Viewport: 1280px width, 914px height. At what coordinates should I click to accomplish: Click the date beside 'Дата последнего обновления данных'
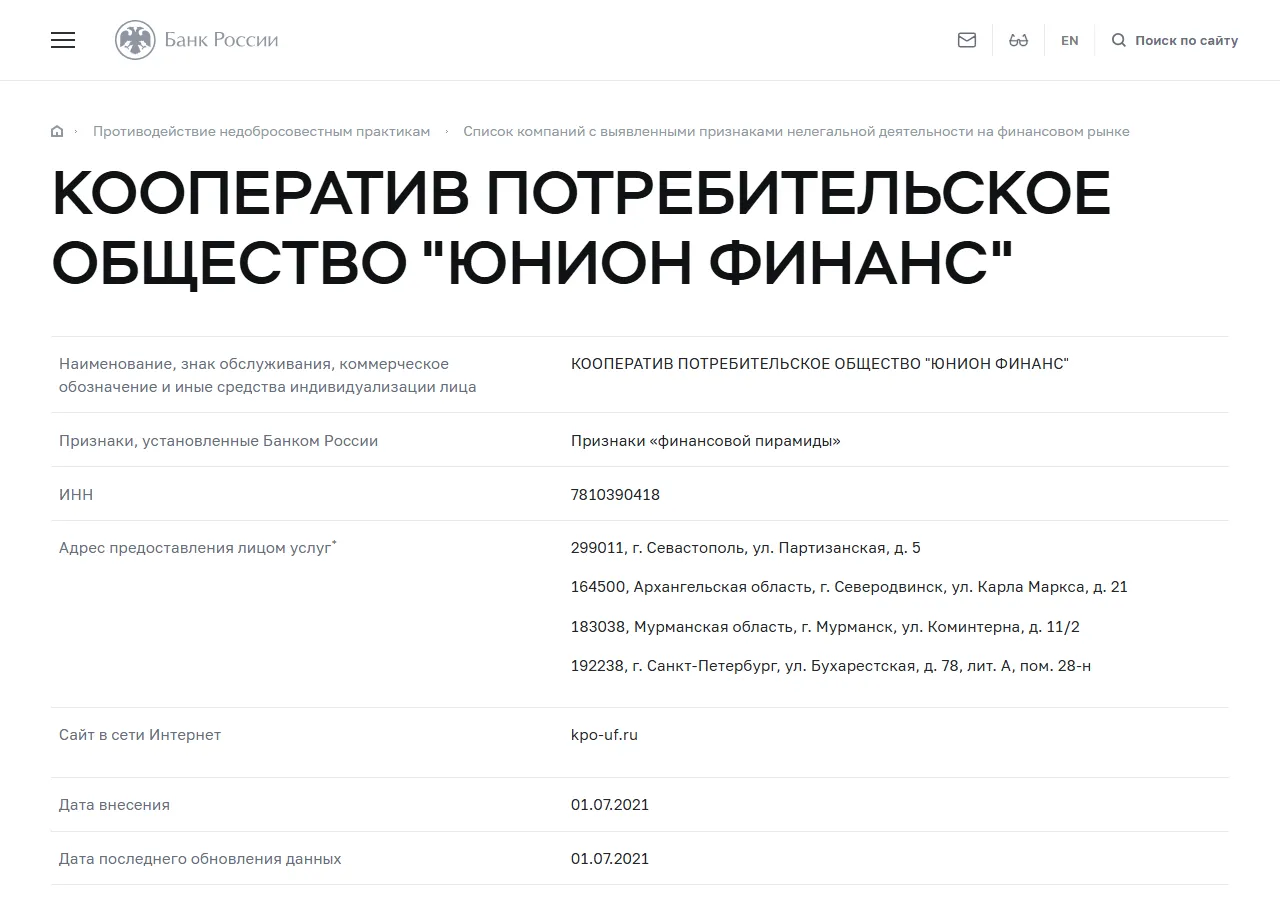610,859
